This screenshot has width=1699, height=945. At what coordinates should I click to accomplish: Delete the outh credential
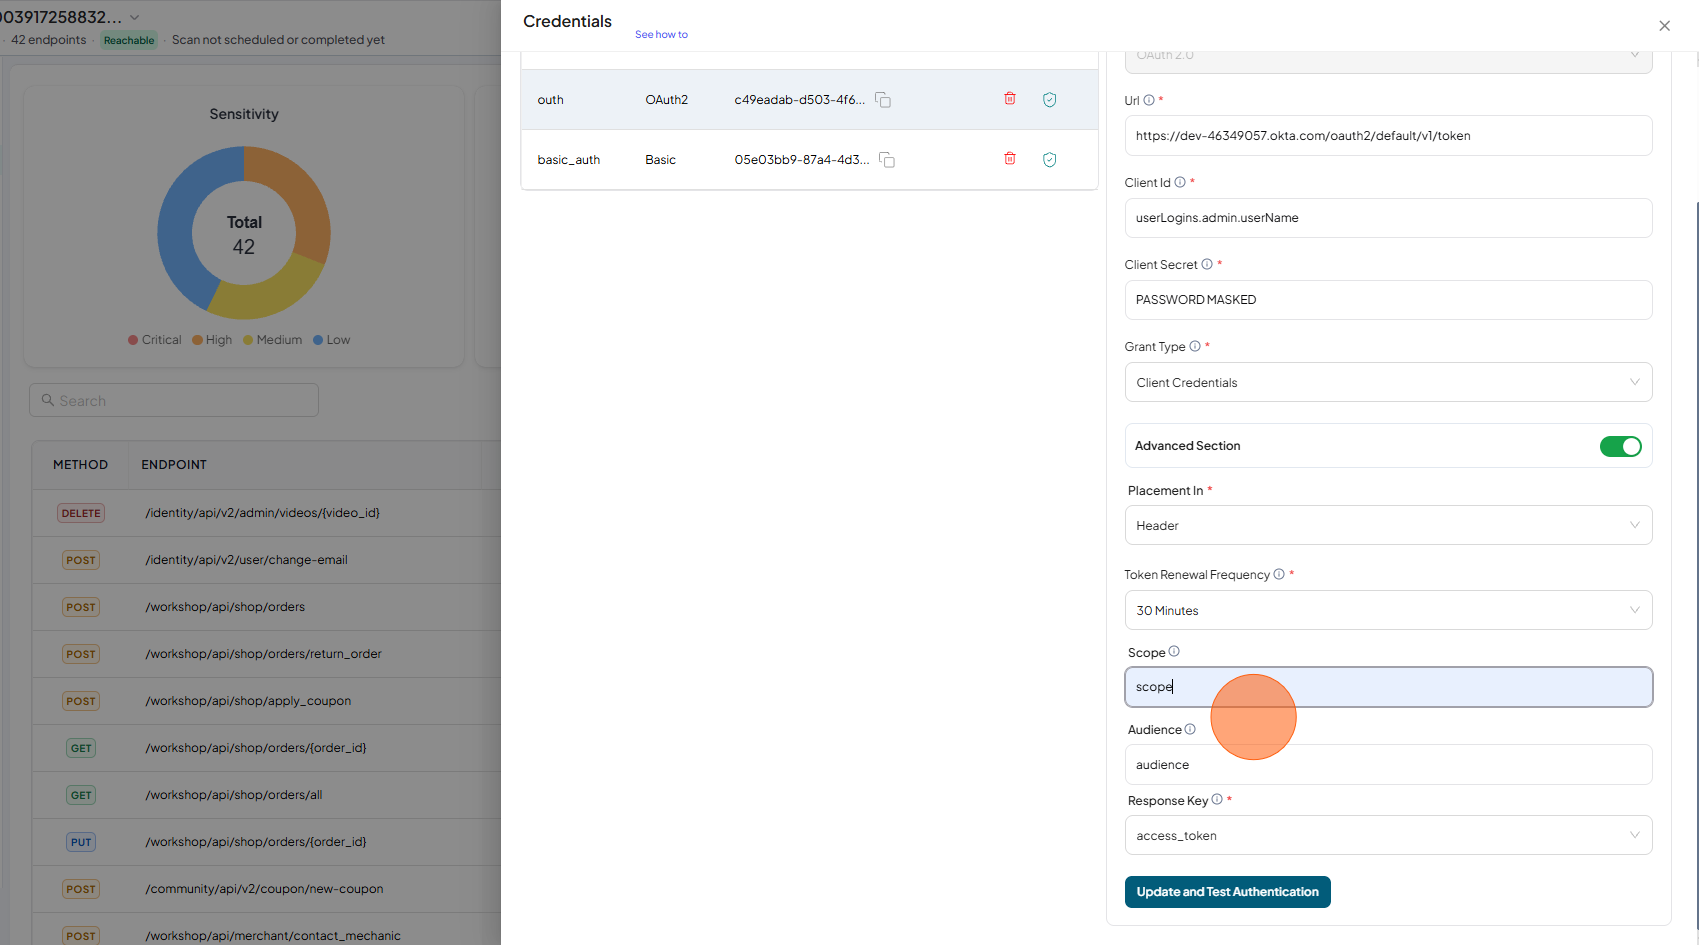[1010, 99]
